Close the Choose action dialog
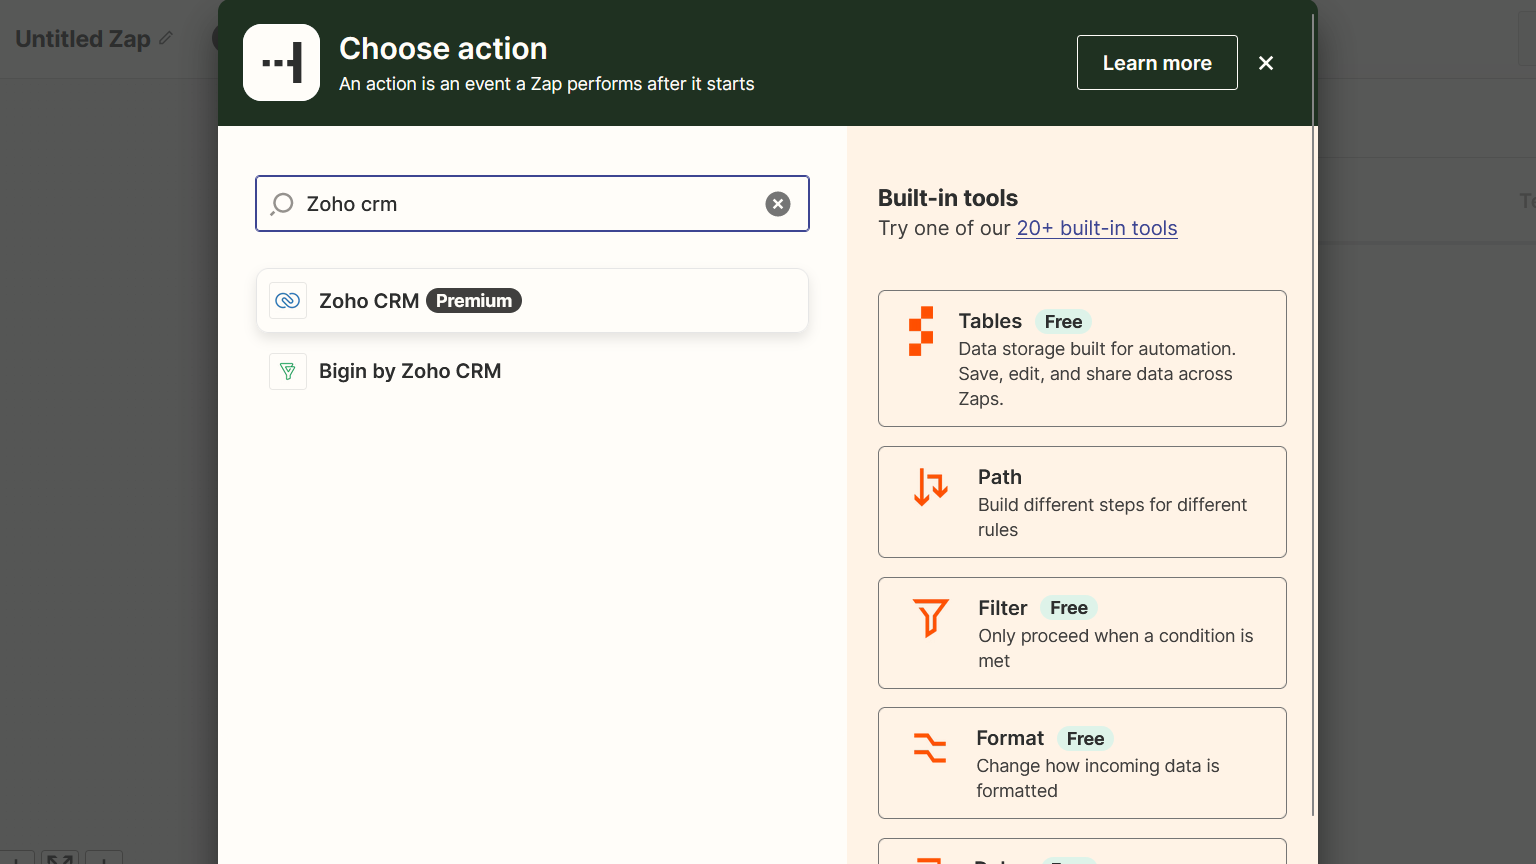Viewport: 1536px width, 864px height. 1266,63
